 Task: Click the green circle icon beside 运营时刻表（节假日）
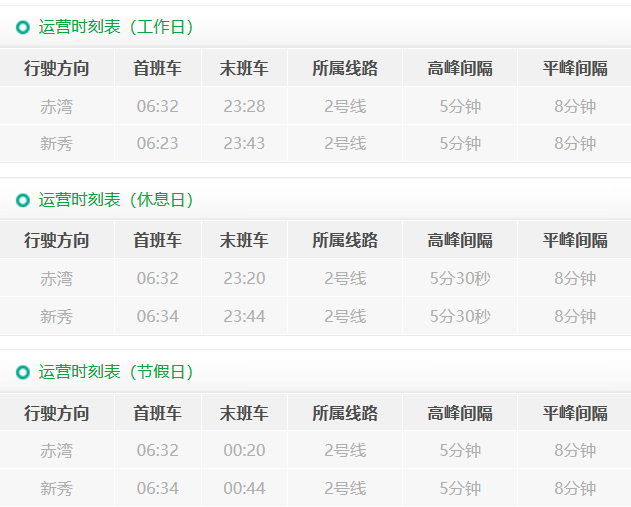pyautogui.click(x=23, y=372)
